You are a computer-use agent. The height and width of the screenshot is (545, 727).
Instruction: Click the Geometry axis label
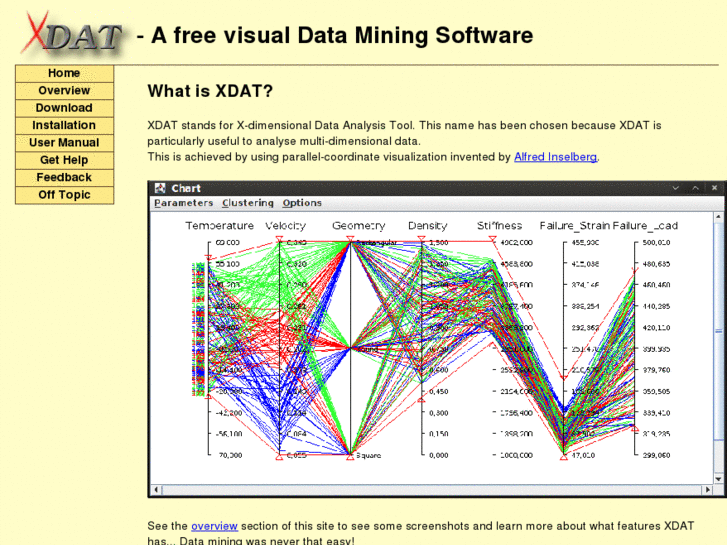coord(358,226)
